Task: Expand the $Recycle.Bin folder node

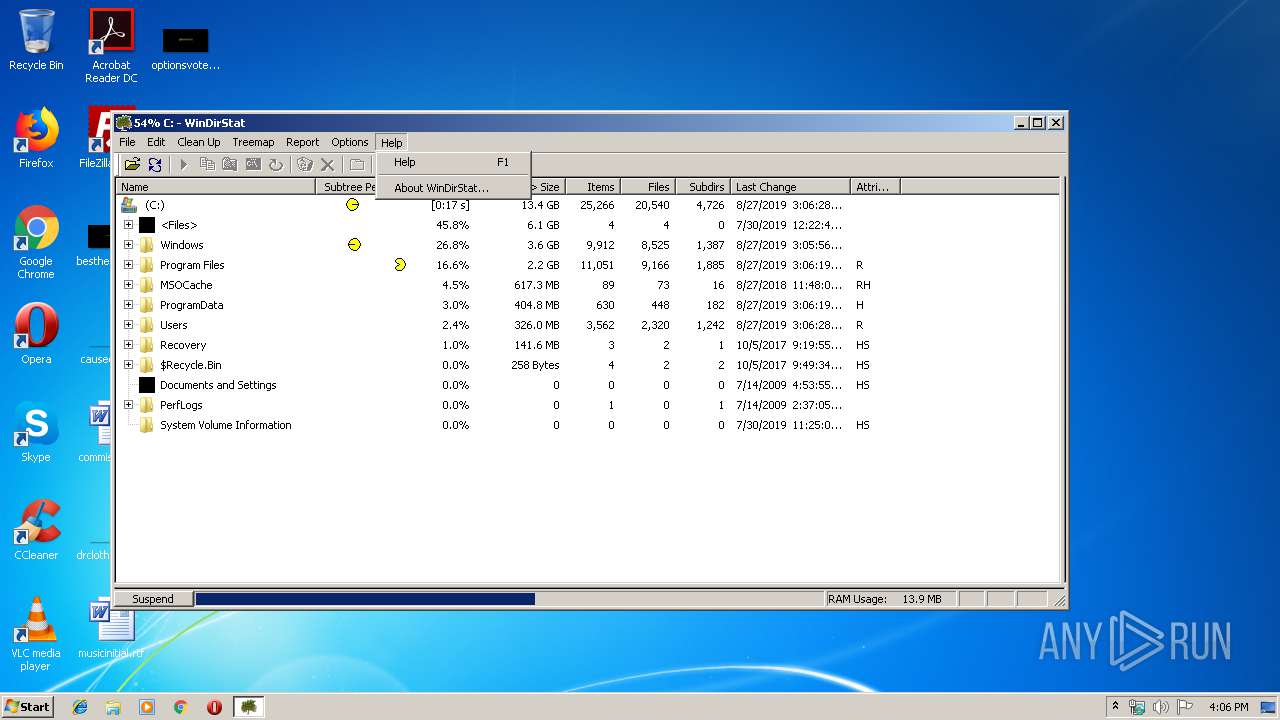Action: coord(128,365)
